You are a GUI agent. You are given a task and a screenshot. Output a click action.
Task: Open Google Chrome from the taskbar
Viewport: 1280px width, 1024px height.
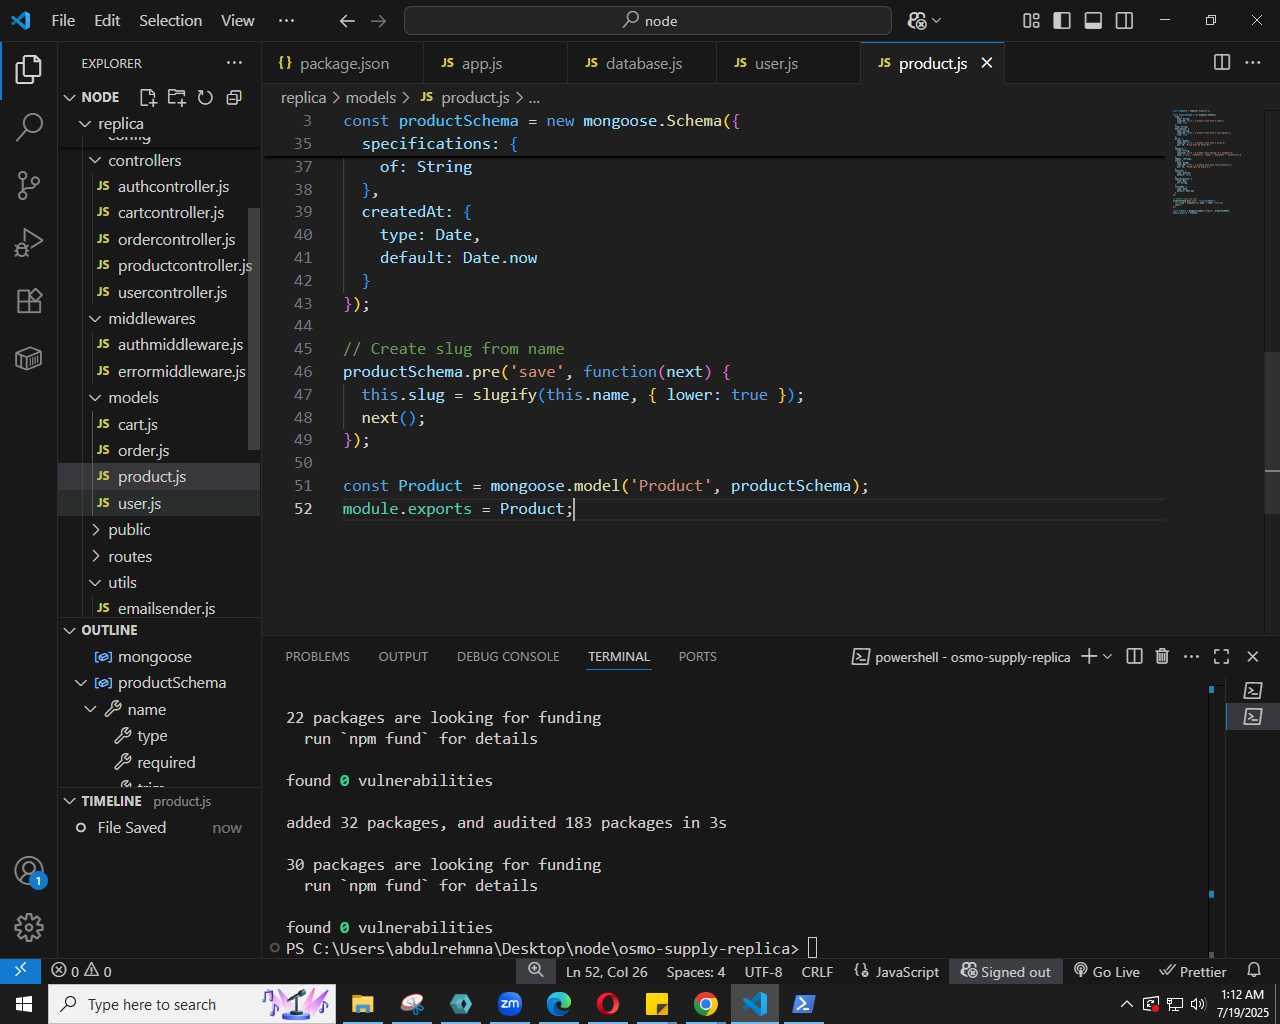point(706,1004)
